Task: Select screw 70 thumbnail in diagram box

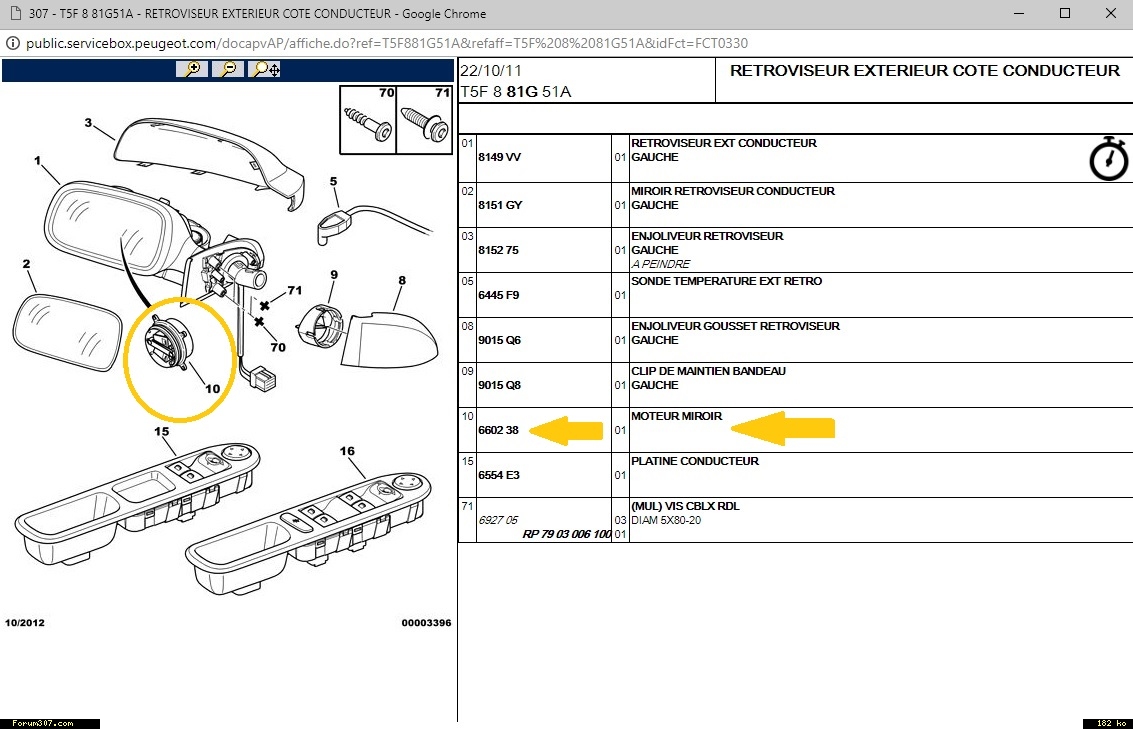Action: (368, 120)
